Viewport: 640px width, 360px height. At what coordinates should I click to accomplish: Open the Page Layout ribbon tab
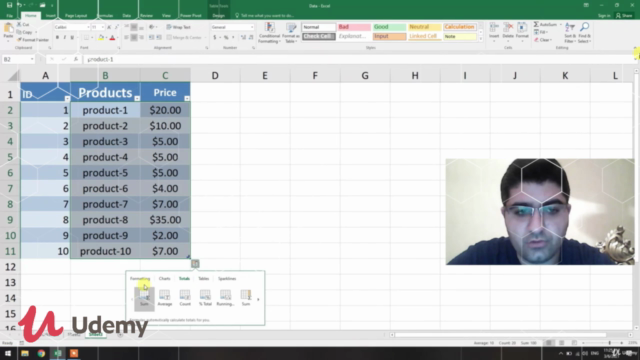pos(76,16)
